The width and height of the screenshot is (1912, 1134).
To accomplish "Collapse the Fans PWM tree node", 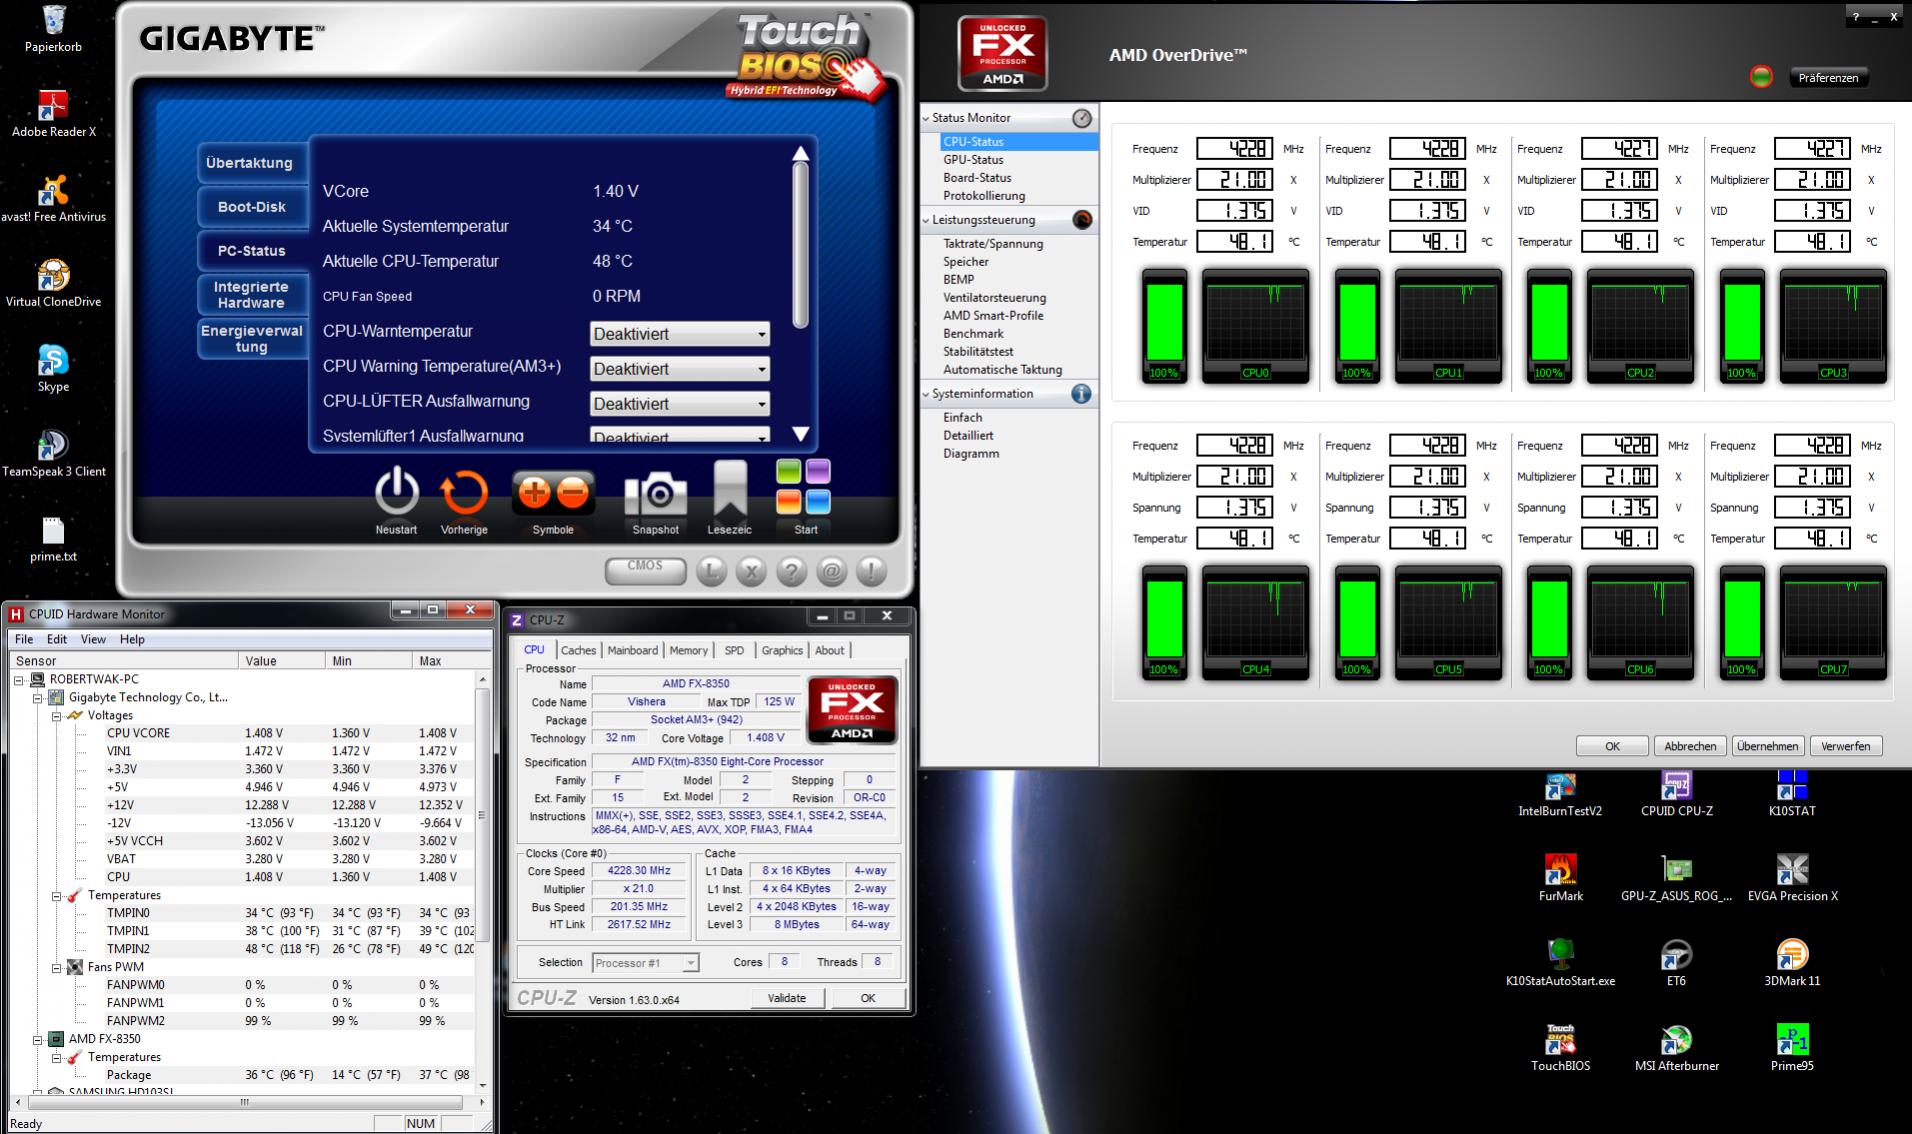I will [57, 968].
